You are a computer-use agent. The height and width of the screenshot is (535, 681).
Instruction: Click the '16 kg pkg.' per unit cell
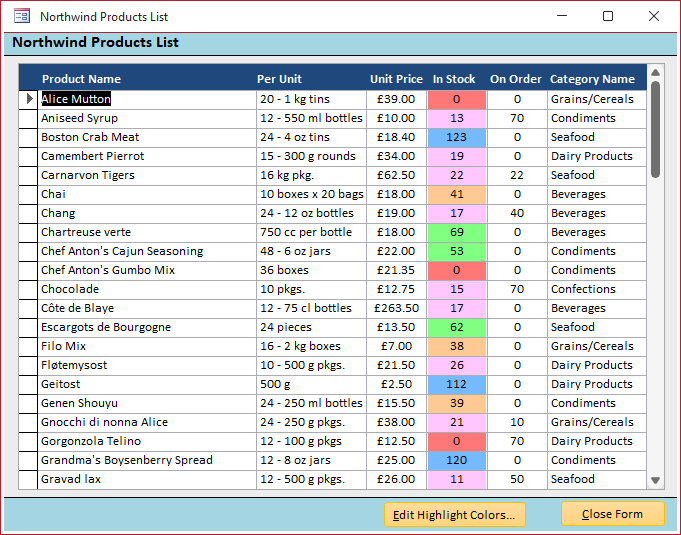coord(311,175)
